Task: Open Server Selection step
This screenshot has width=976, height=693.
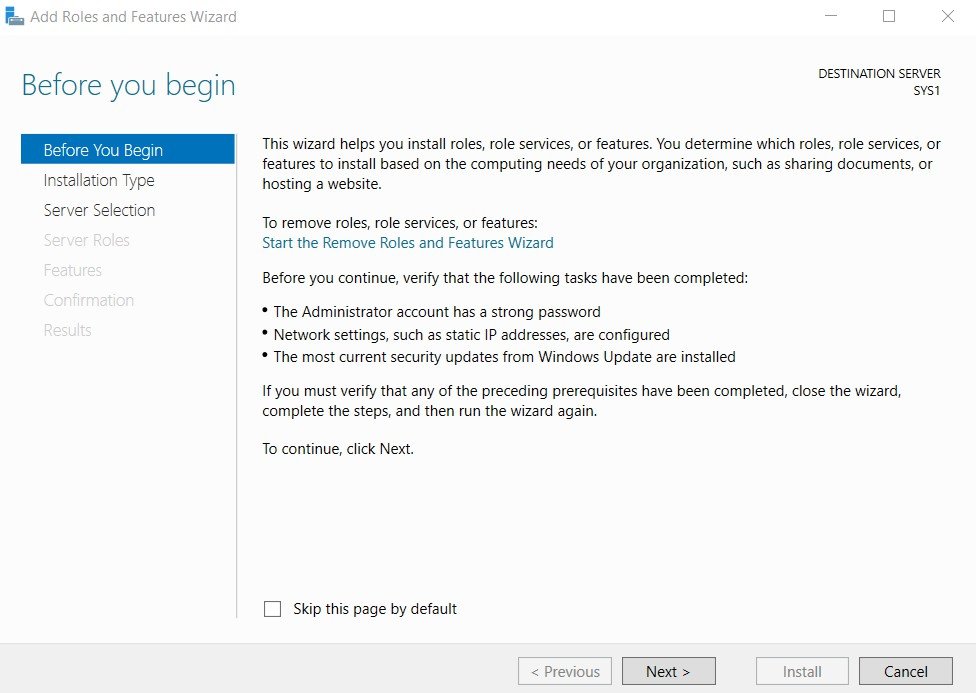Action: point(100,210)
